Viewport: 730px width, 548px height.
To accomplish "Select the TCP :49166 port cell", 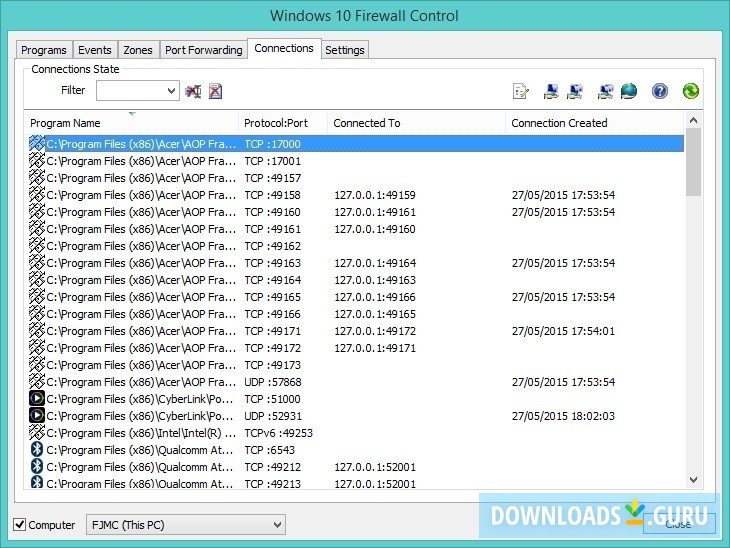I will pyautogui.click(x=272, y=314).
